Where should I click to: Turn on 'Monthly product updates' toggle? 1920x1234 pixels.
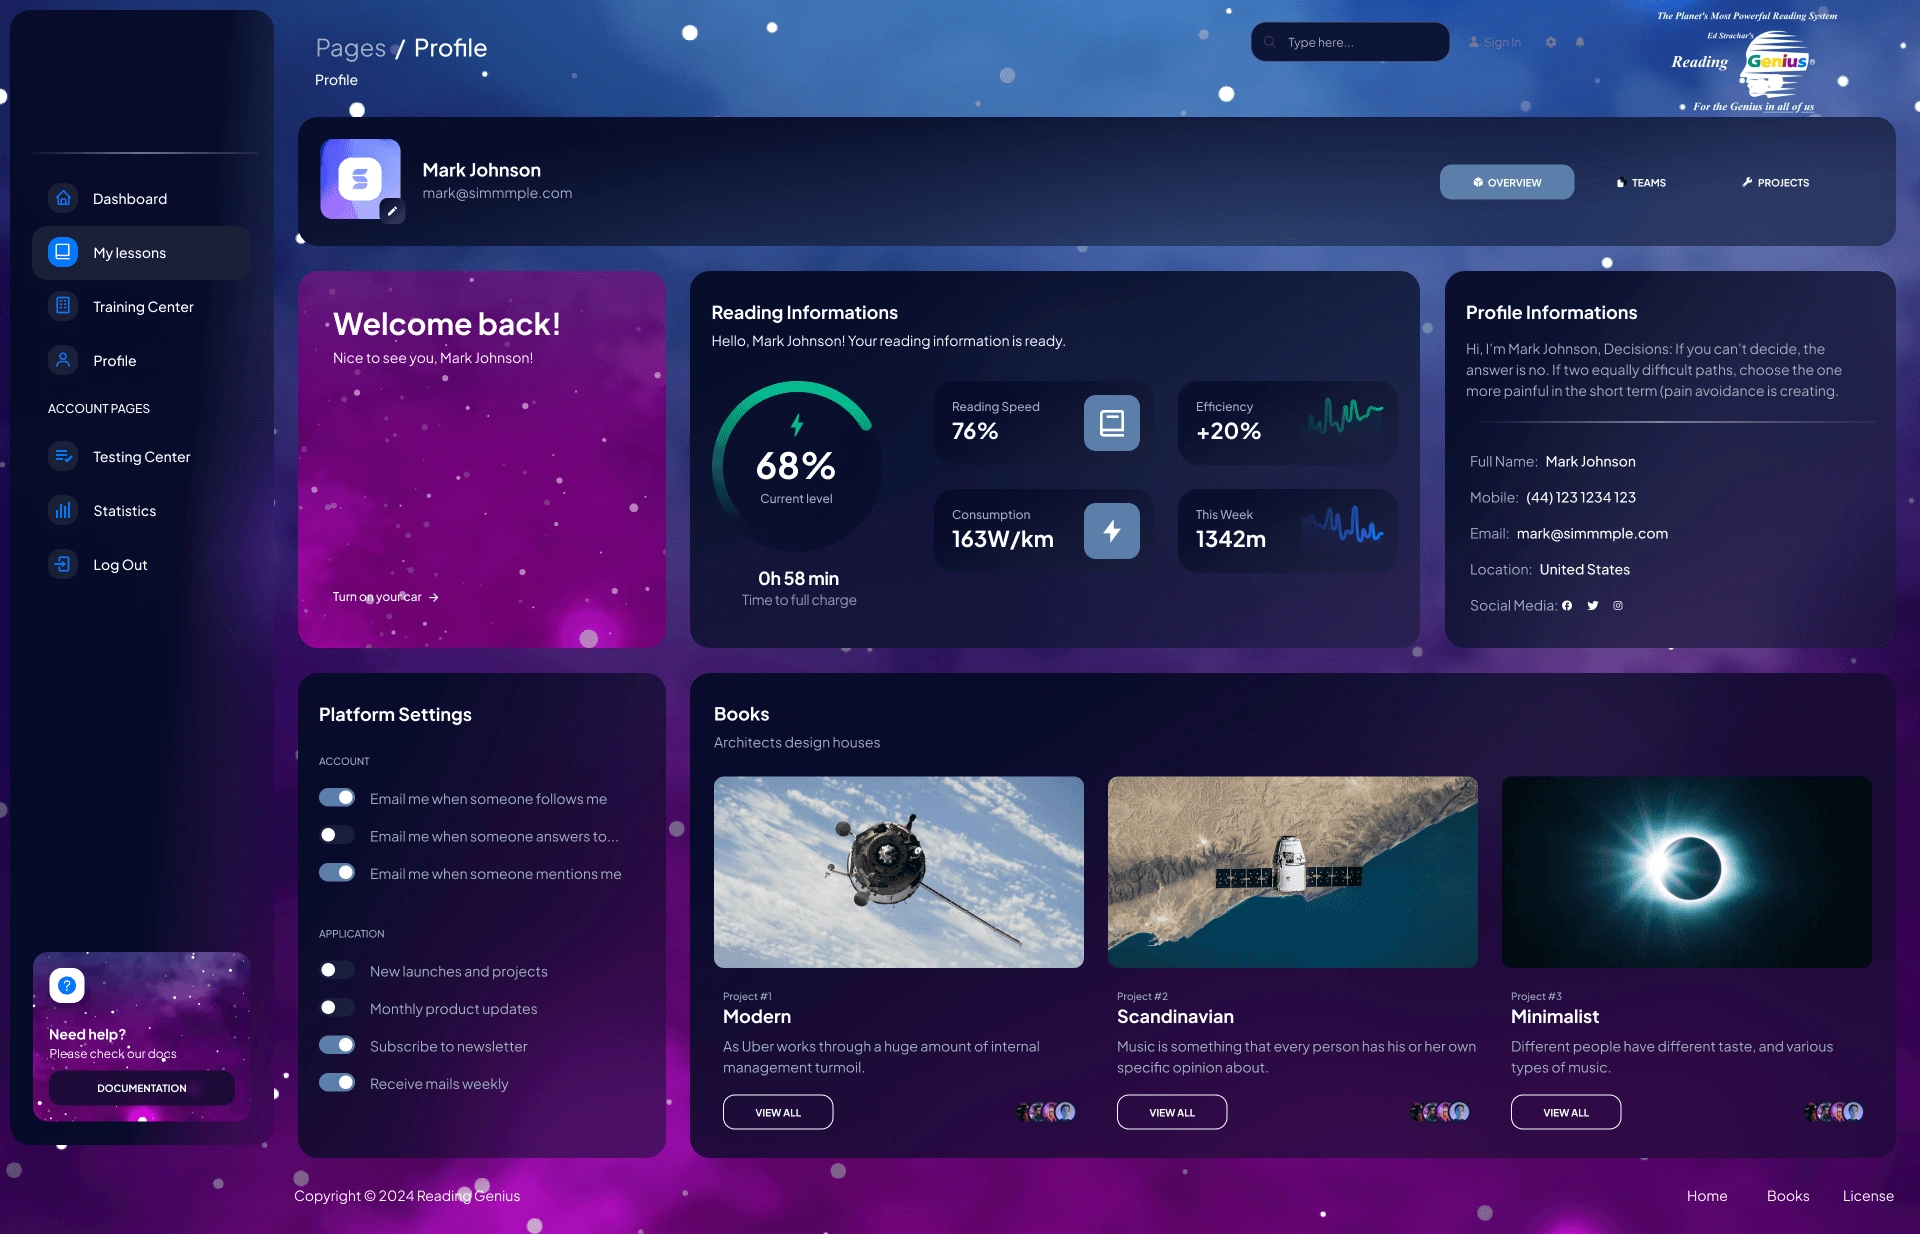point(337,1008)
